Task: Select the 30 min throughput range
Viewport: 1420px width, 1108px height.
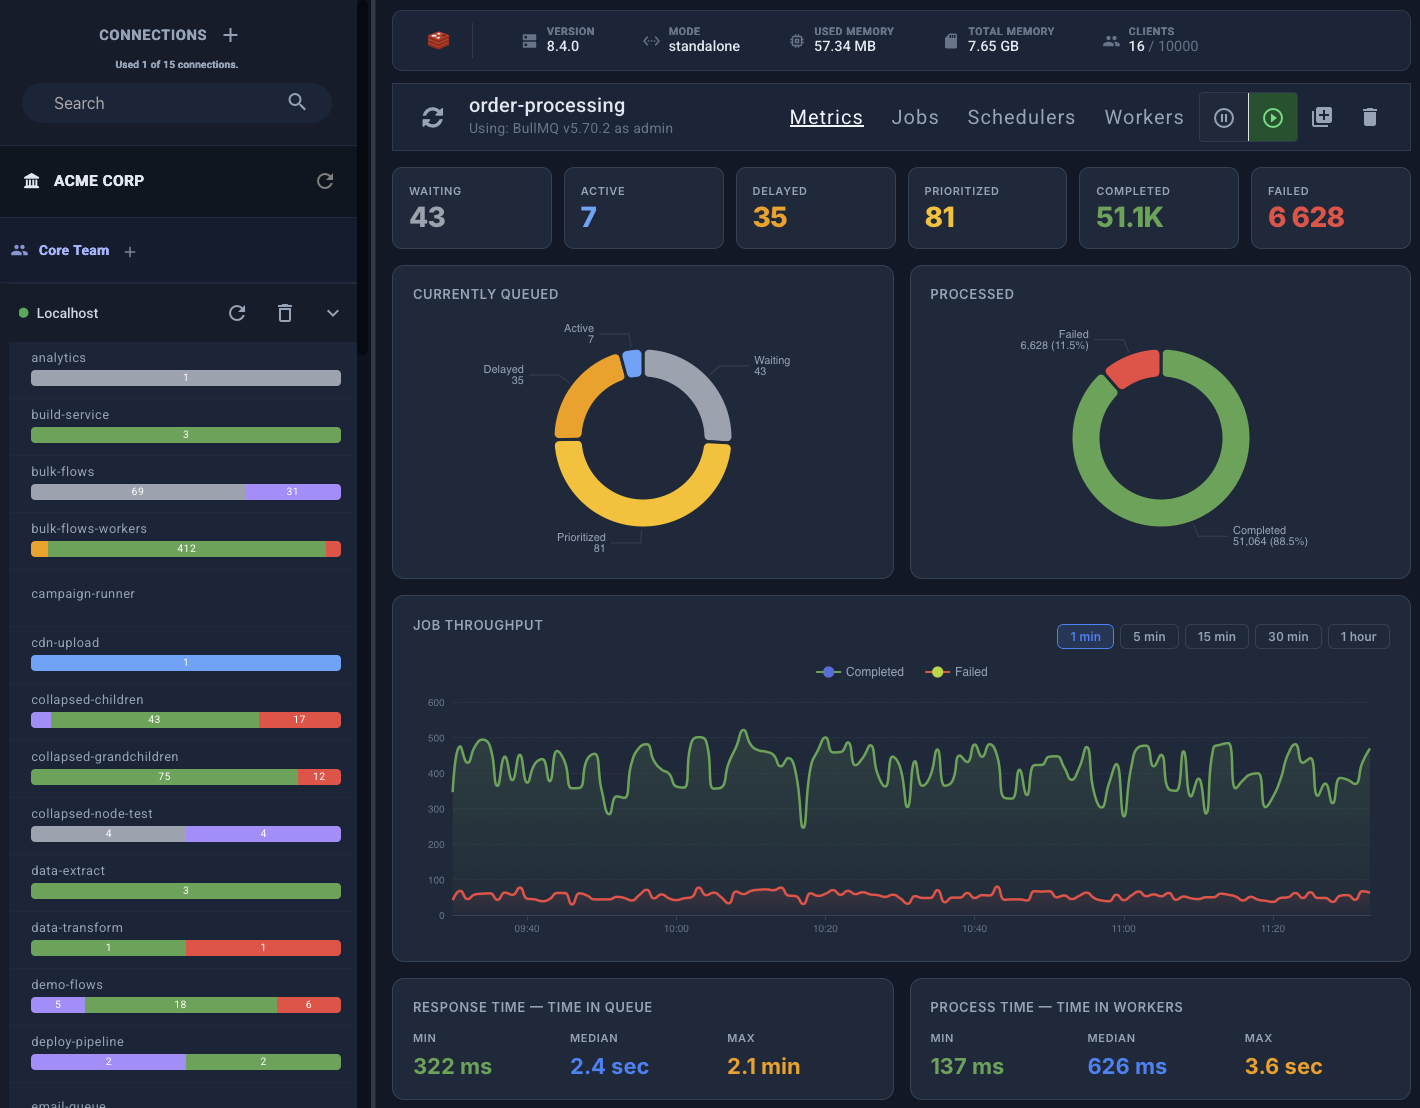Action: [x=1288, y=637]
